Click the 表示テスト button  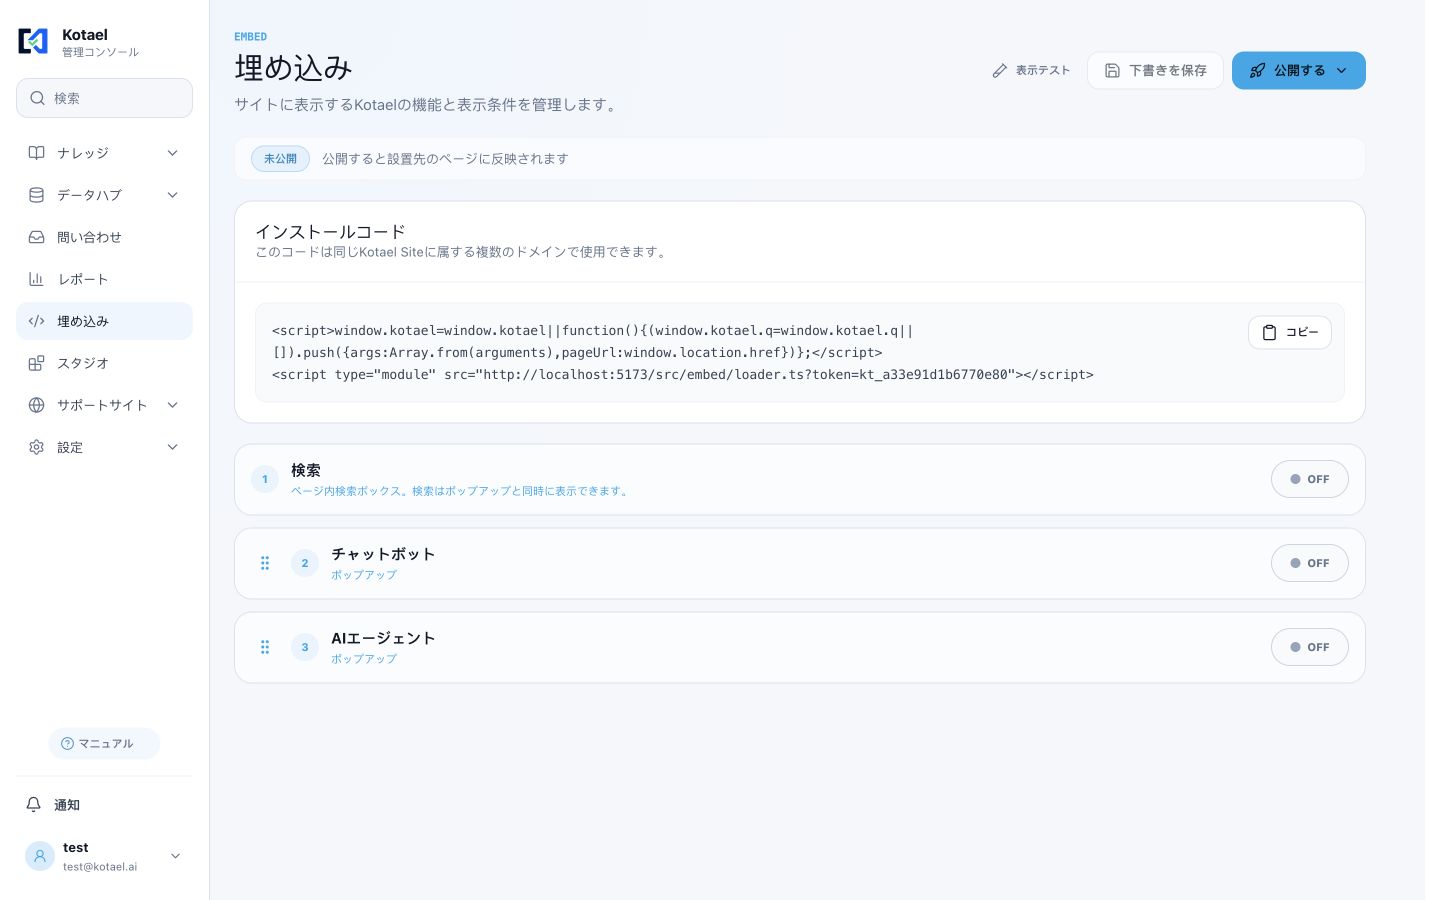[x=1030, y=71]
